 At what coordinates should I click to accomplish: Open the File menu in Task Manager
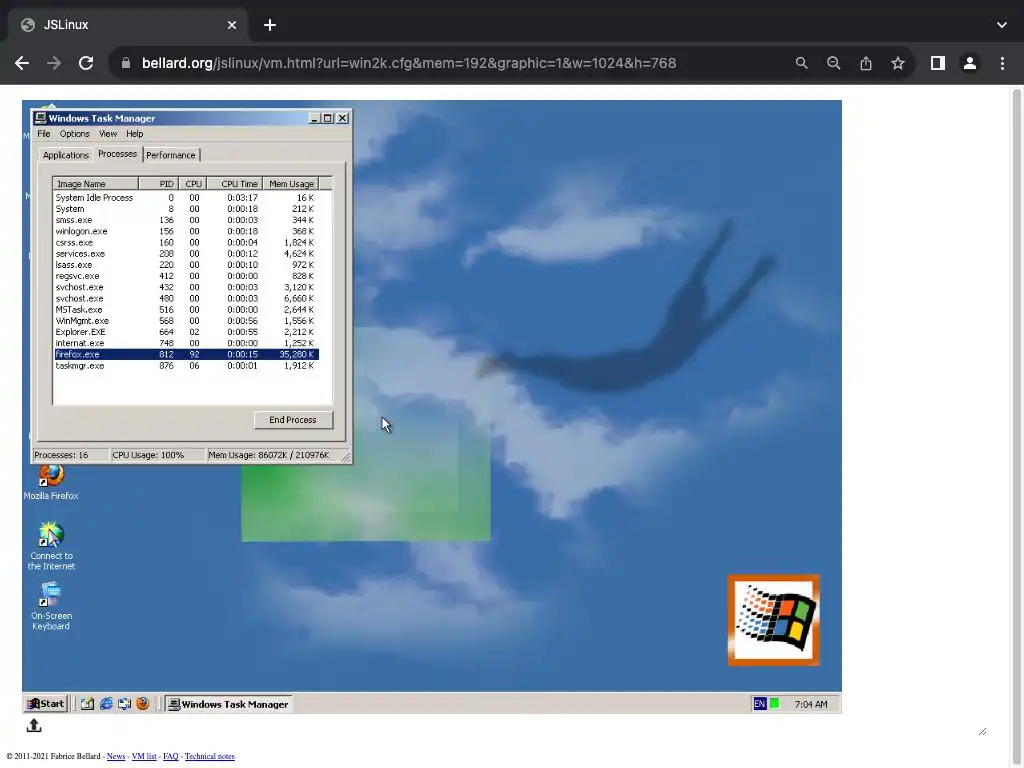pyautogui.click(x=44, y=134)
